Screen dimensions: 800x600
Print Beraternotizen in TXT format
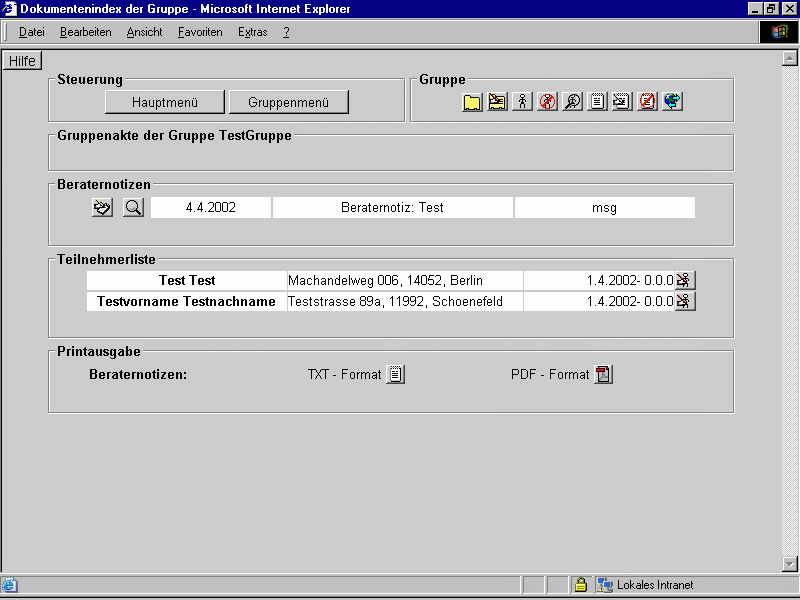click(x=396, y=375)
